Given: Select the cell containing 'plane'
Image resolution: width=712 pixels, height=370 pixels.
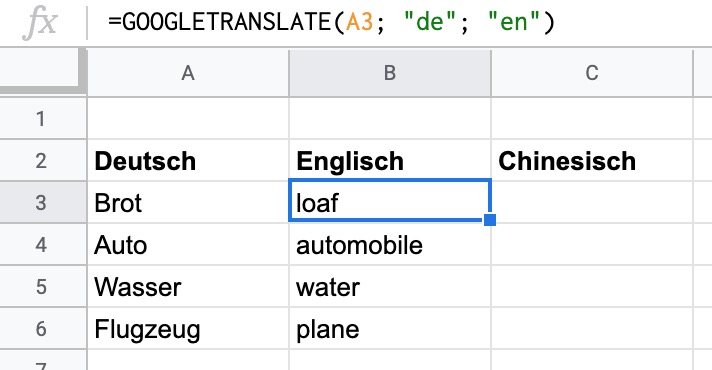Looking at the screenshot, I should [390, 328].
